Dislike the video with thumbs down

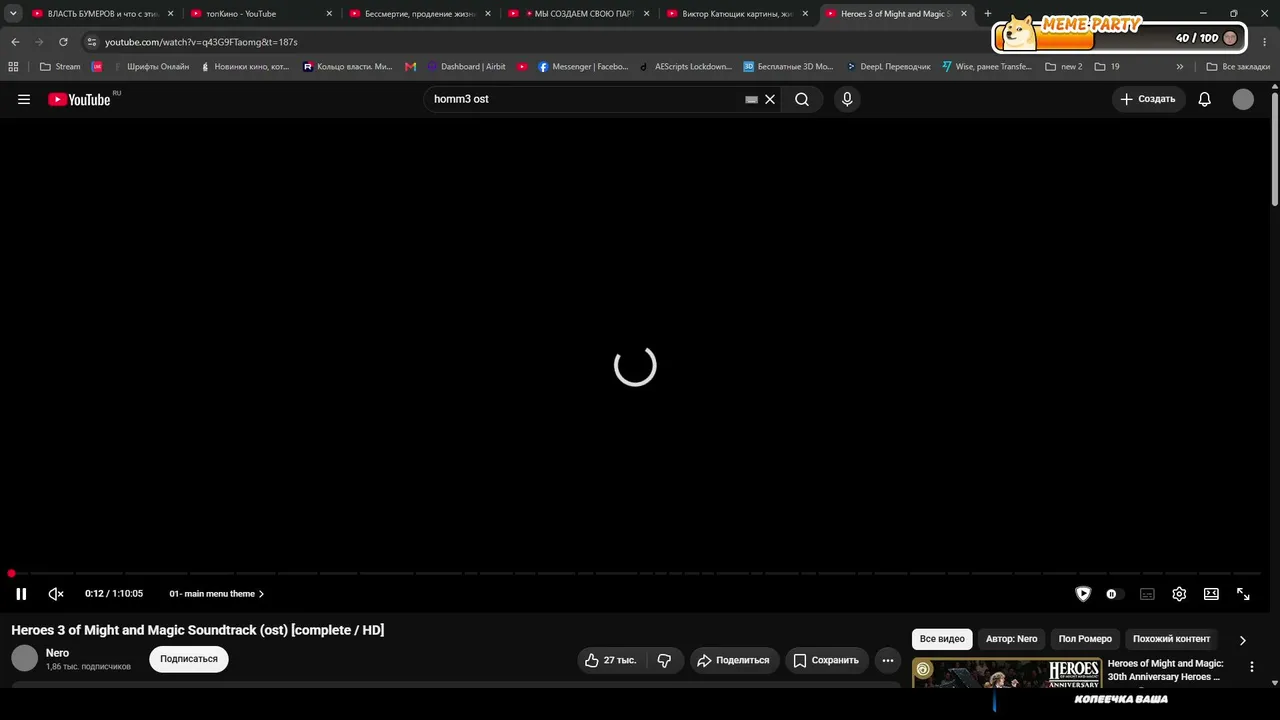pos(664,660)
